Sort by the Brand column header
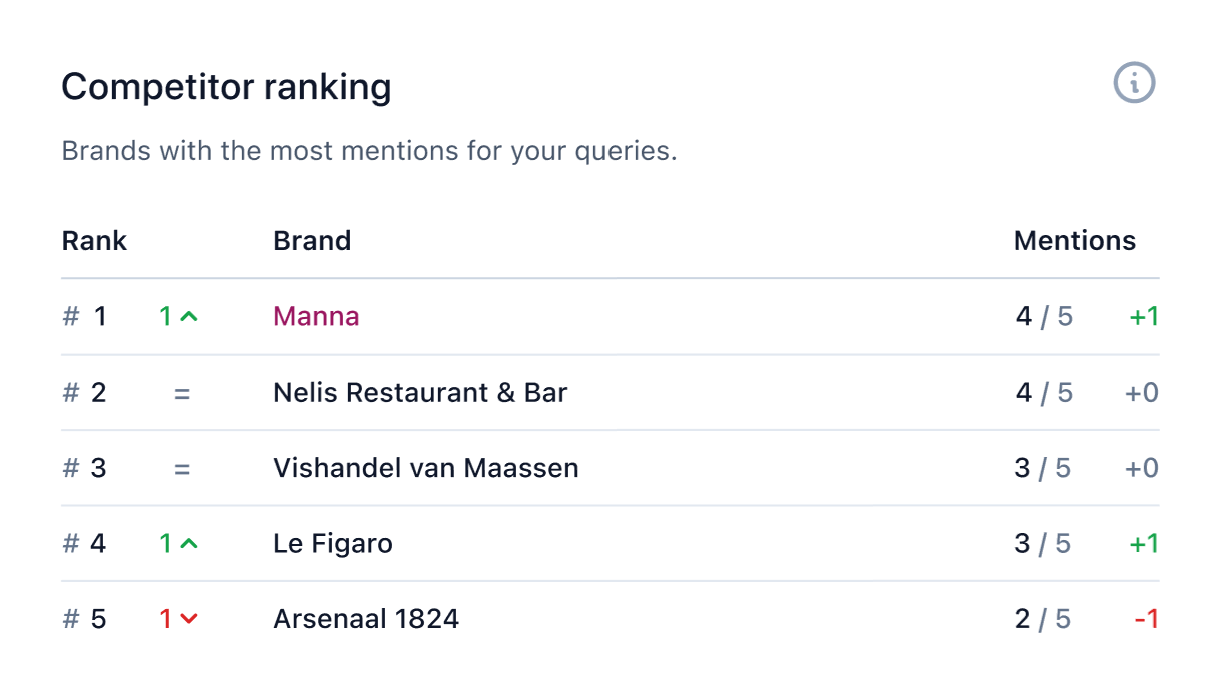This screenshot has height=692, width=1214. coord(312,241)
